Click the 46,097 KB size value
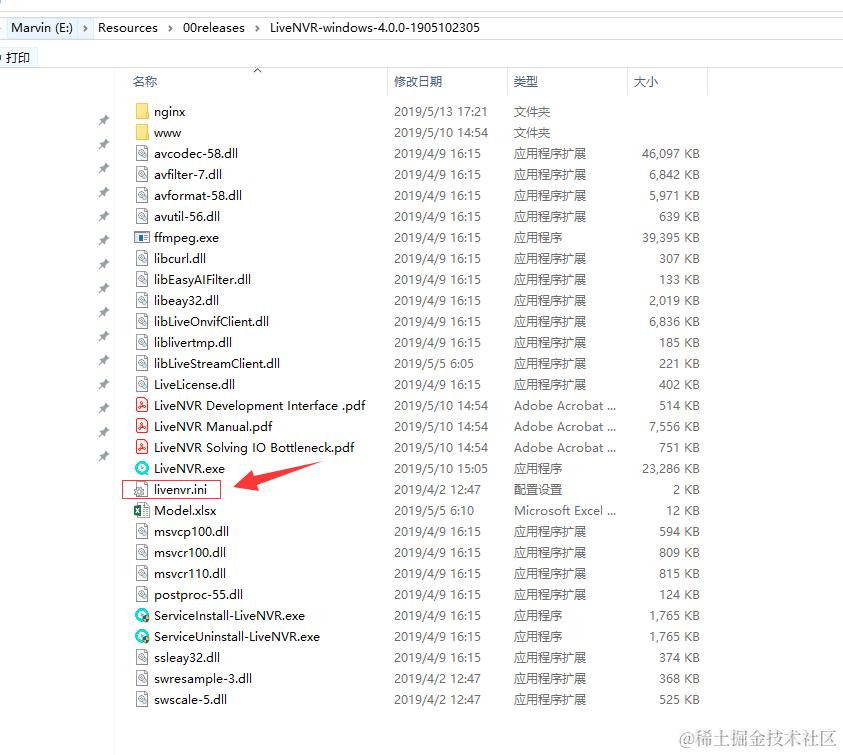The width and height of the screenshot is (843, 755). pos(670,154)
